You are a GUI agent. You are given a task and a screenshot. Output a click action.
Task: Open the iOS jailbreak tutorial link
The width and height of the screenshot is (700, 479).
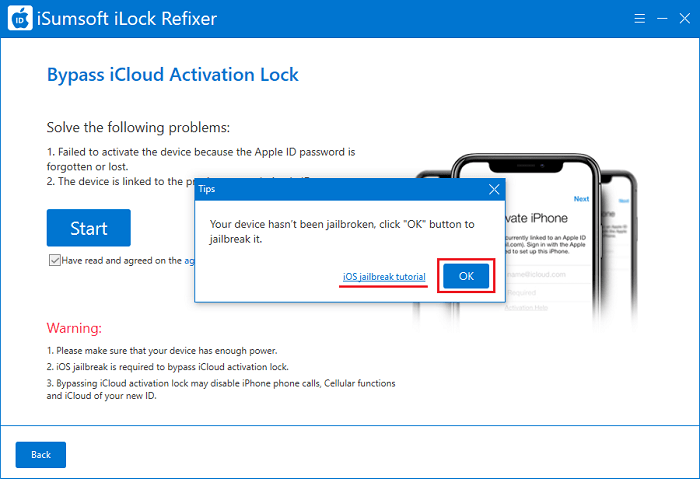[384, 277]
